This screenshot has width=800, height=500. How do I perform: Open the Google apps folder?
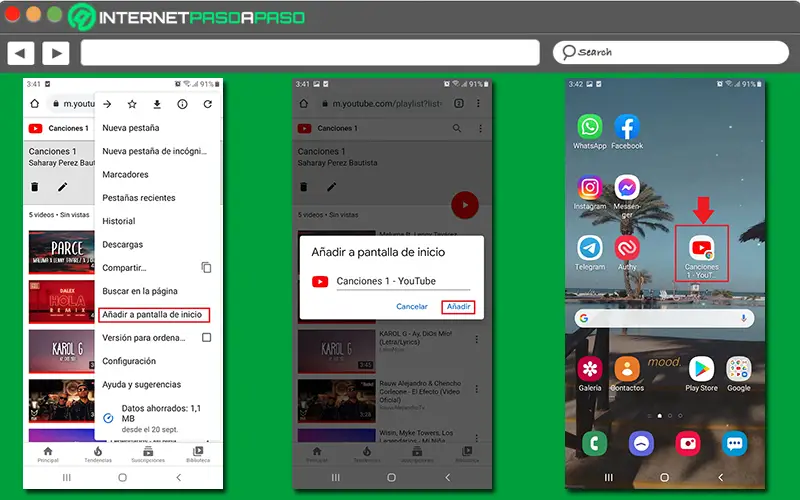[738, 369]
